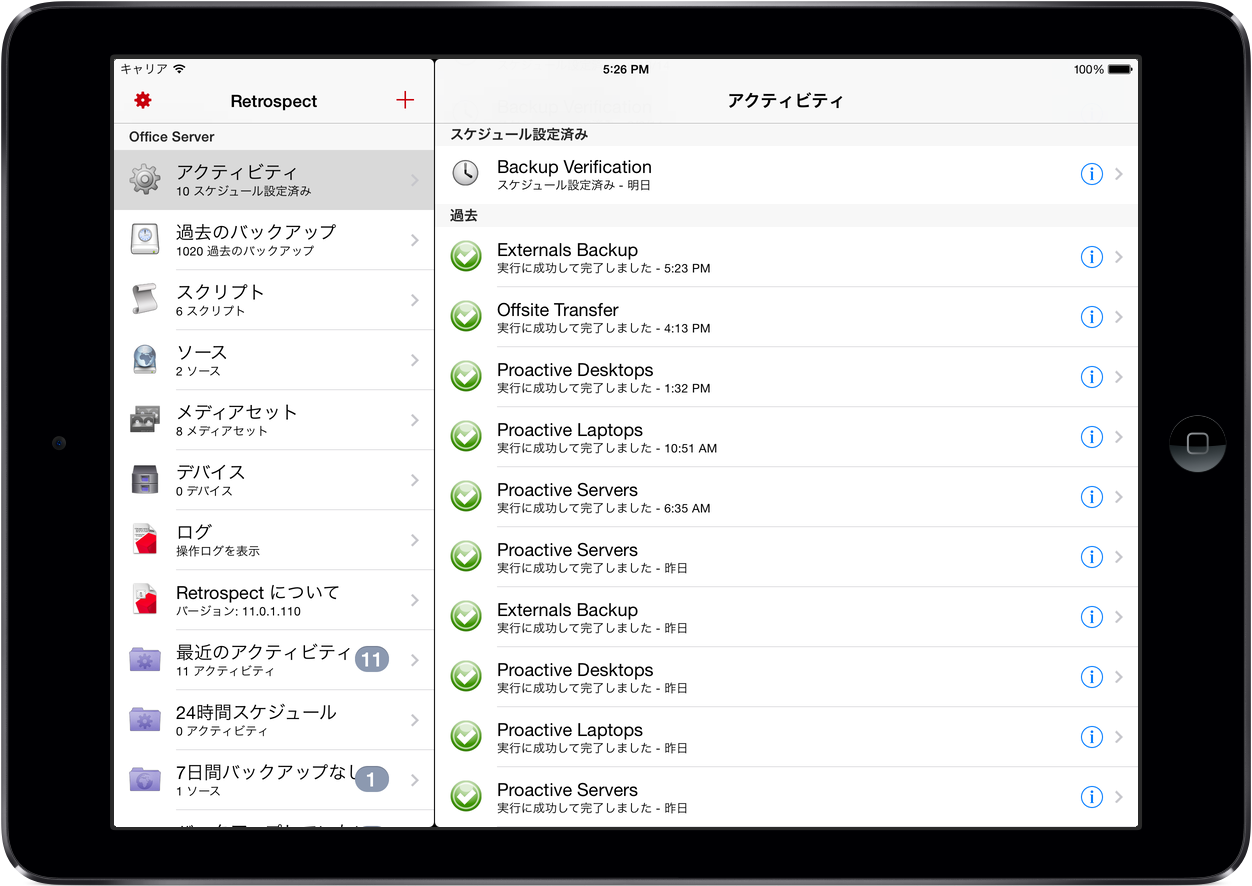
Task: Open Proactive Desktops completed 昨日
Action: (x=787, y=677)
